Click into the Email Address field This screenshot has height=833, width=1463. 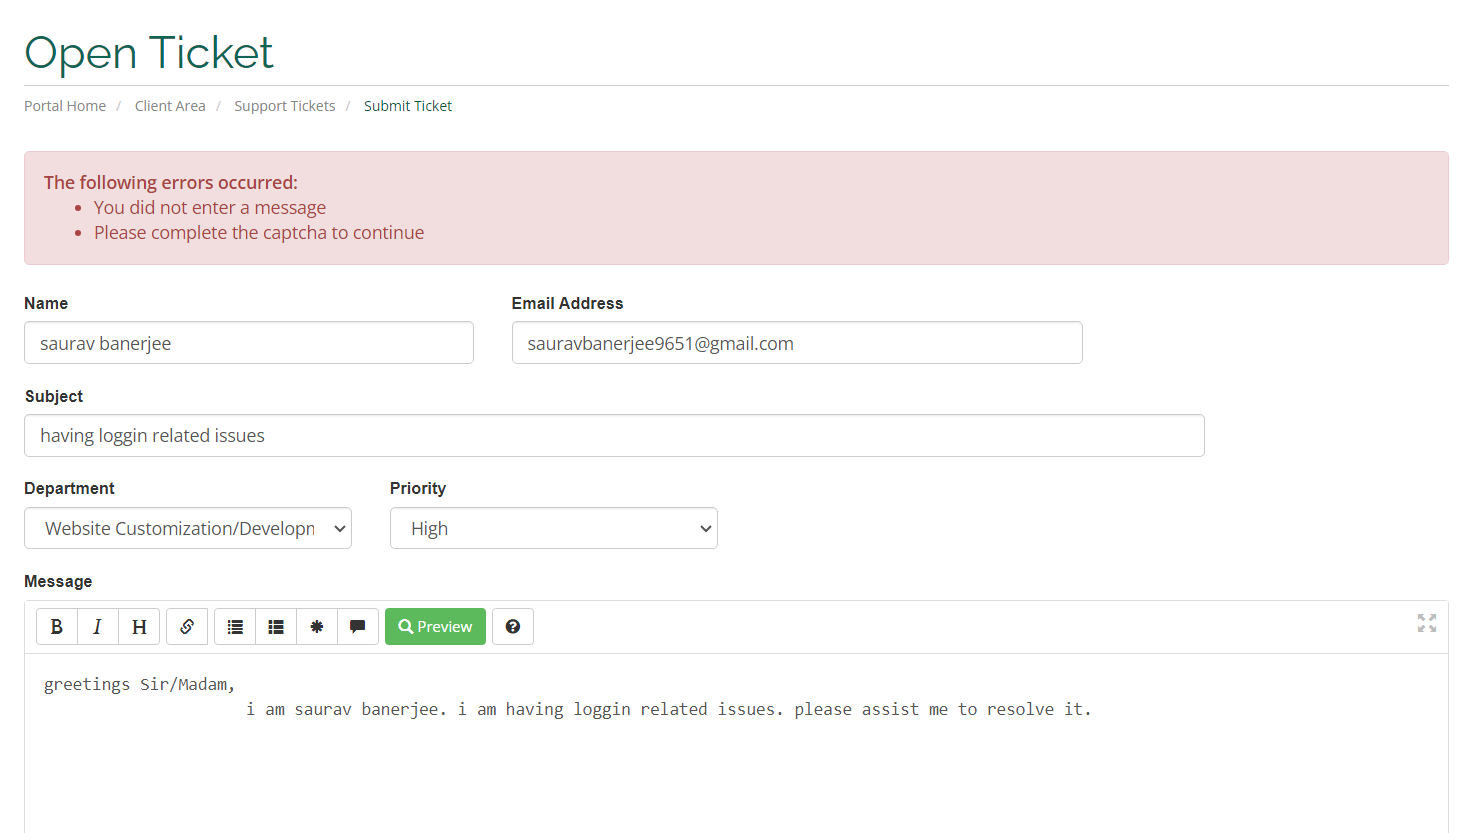[796, 342]
